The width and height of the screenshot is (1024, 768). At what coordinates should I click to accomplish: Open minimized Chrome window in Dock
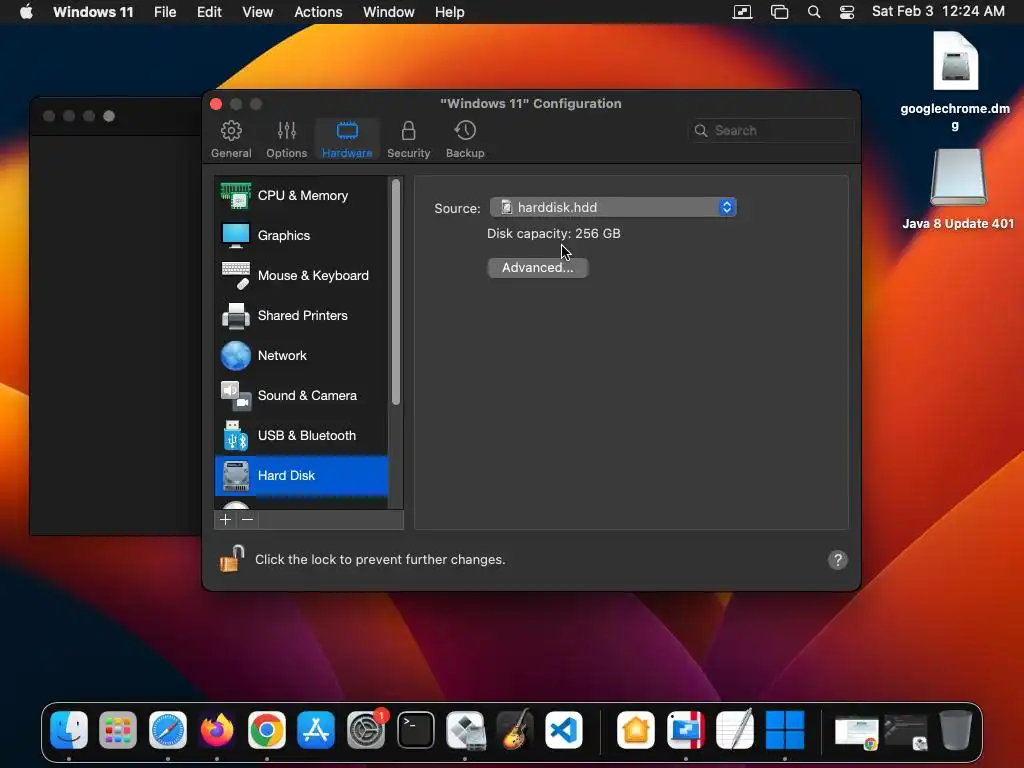coord(856,731)
